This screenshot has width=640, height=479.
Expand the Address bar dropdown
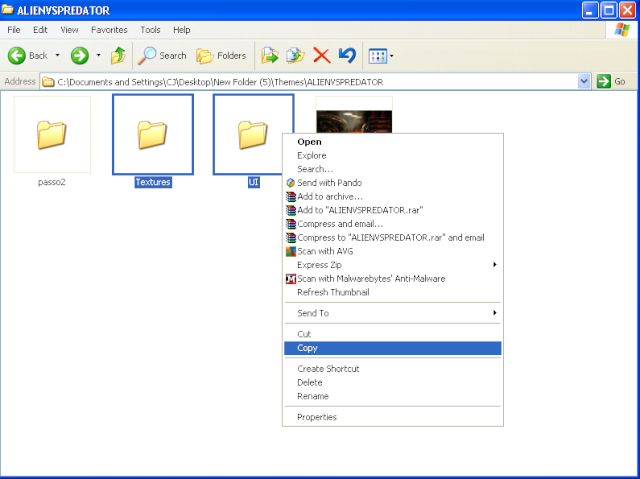[584, 81]
